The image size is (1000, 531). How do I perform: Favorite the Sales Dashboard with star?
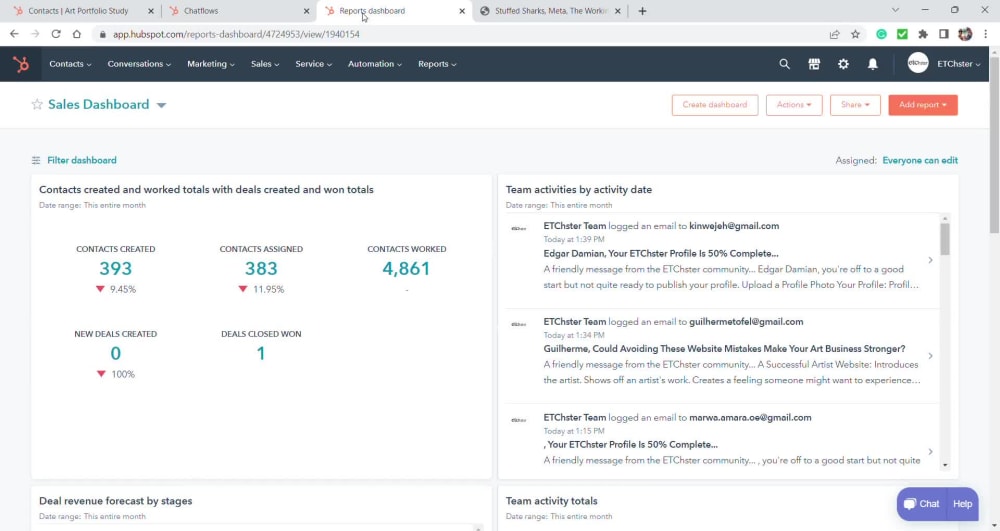37,105
